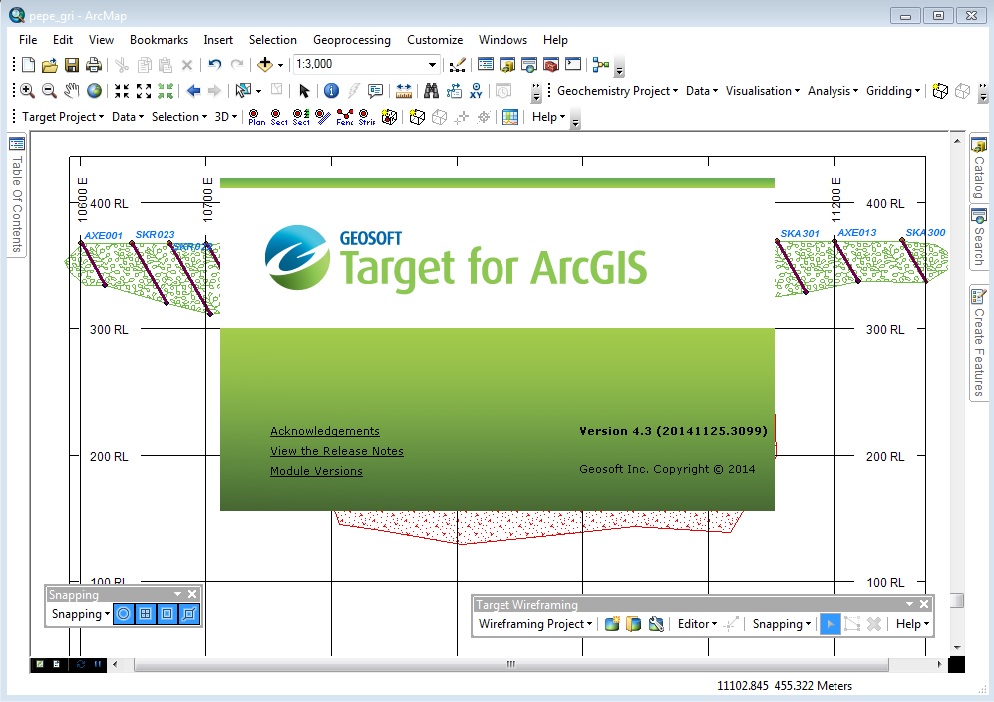
Task: Open Table Of Contents side tab
Action: [x=17, y=195]
